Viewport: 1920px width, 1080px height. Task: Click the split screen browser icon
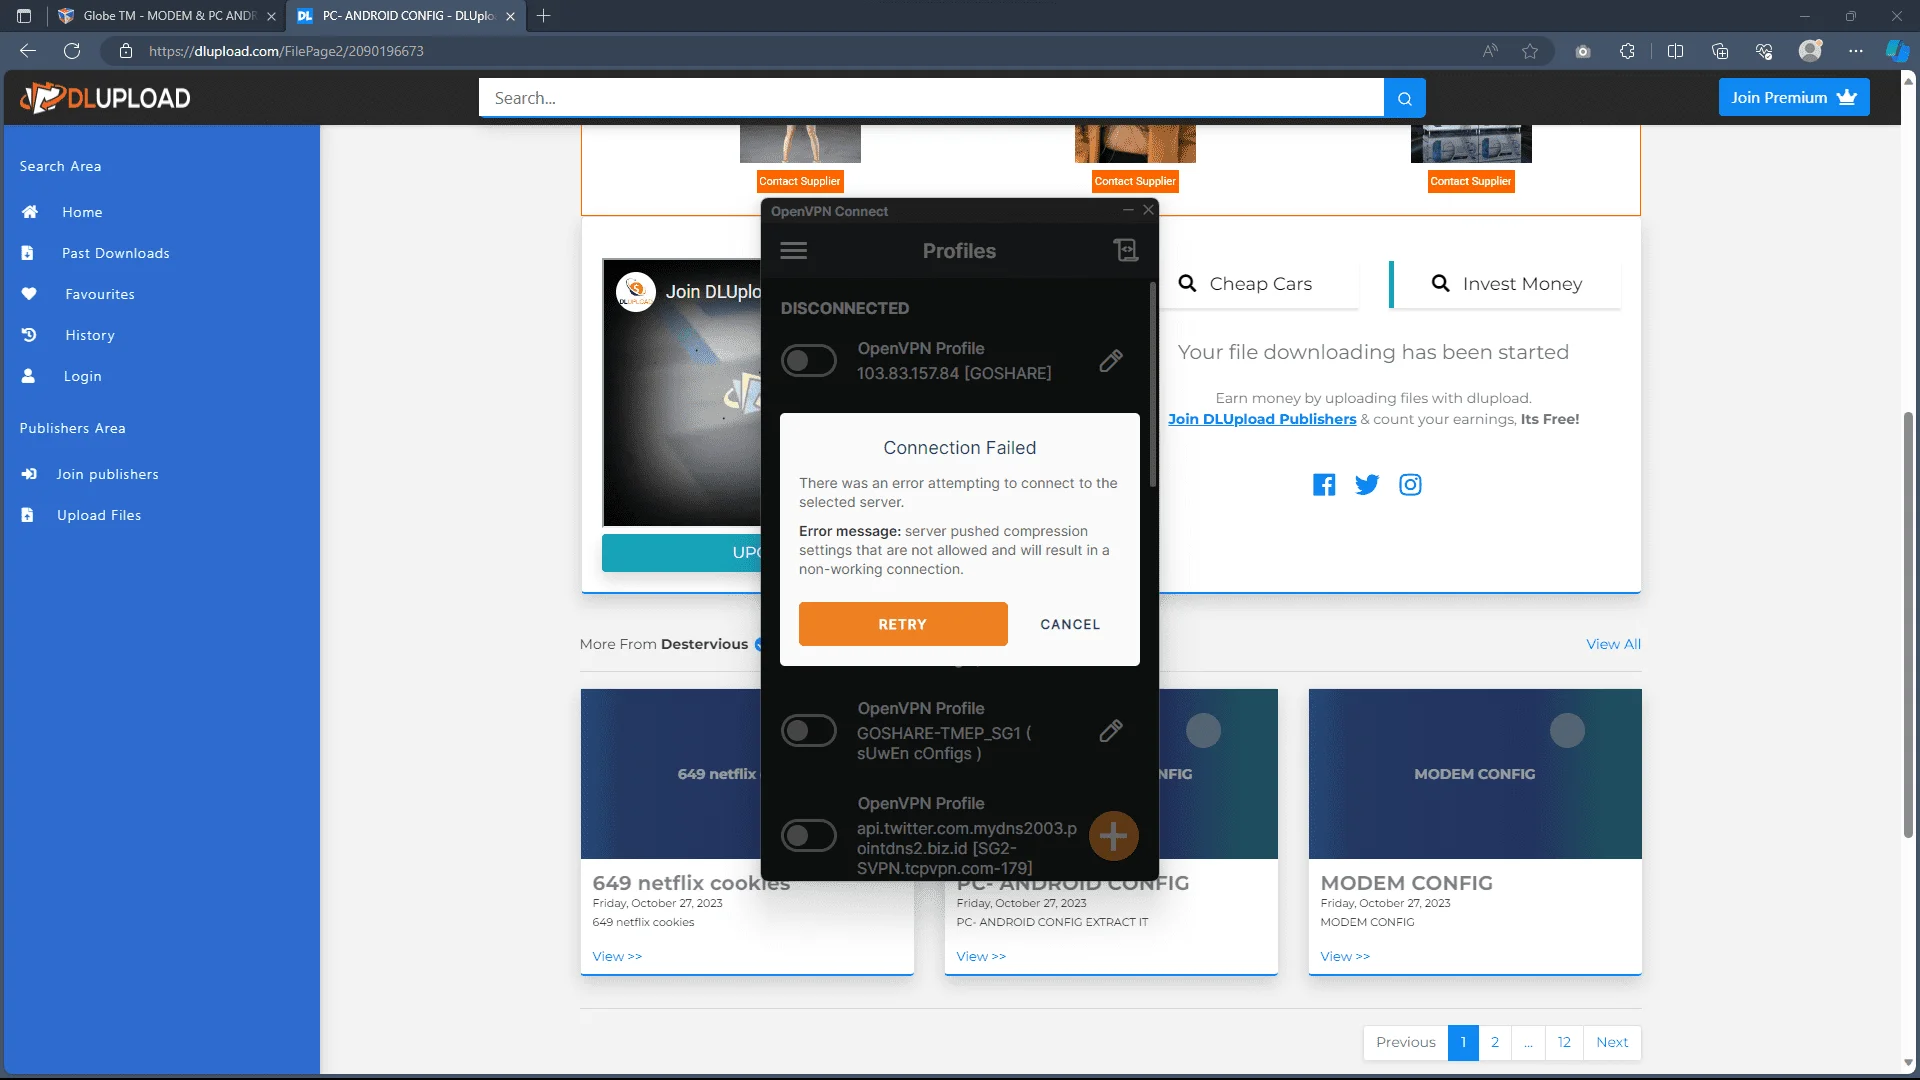coord(1675,51)
